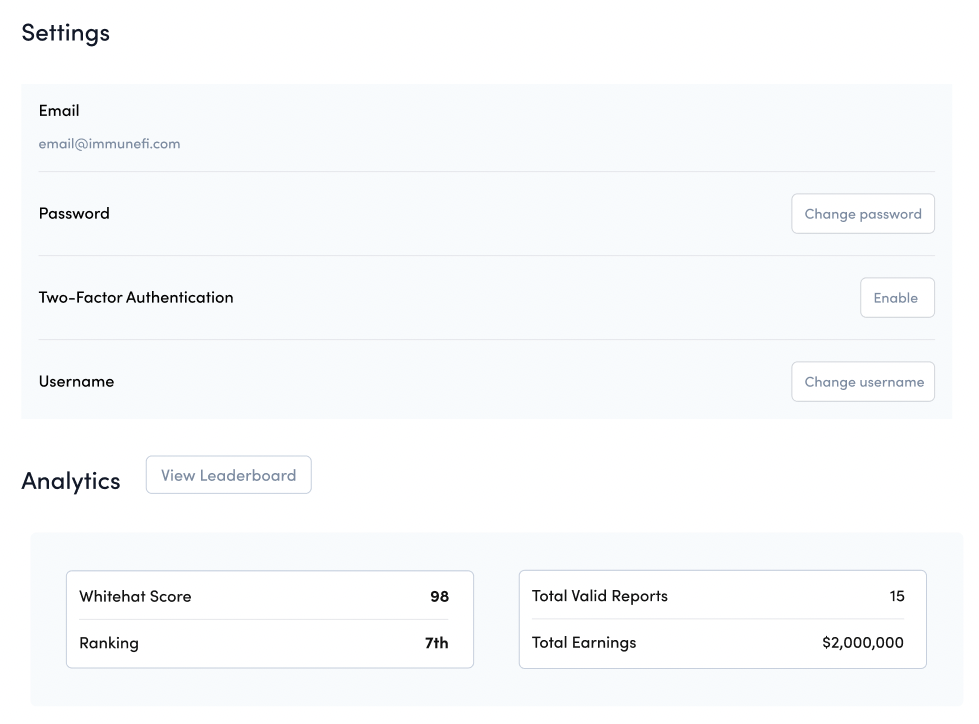Click the Change username button
Viewport: 979px width, 724px height.
pyautogui.click(x=862, y=382)
